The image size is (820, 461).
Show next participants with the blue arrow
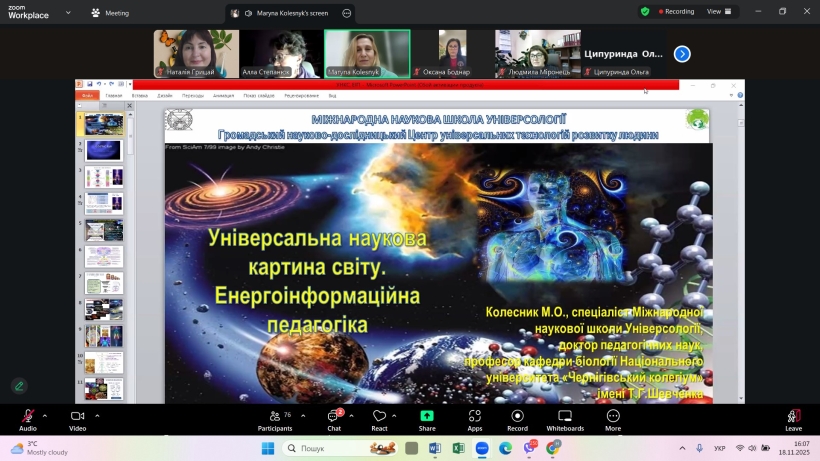tap(682, 54)
